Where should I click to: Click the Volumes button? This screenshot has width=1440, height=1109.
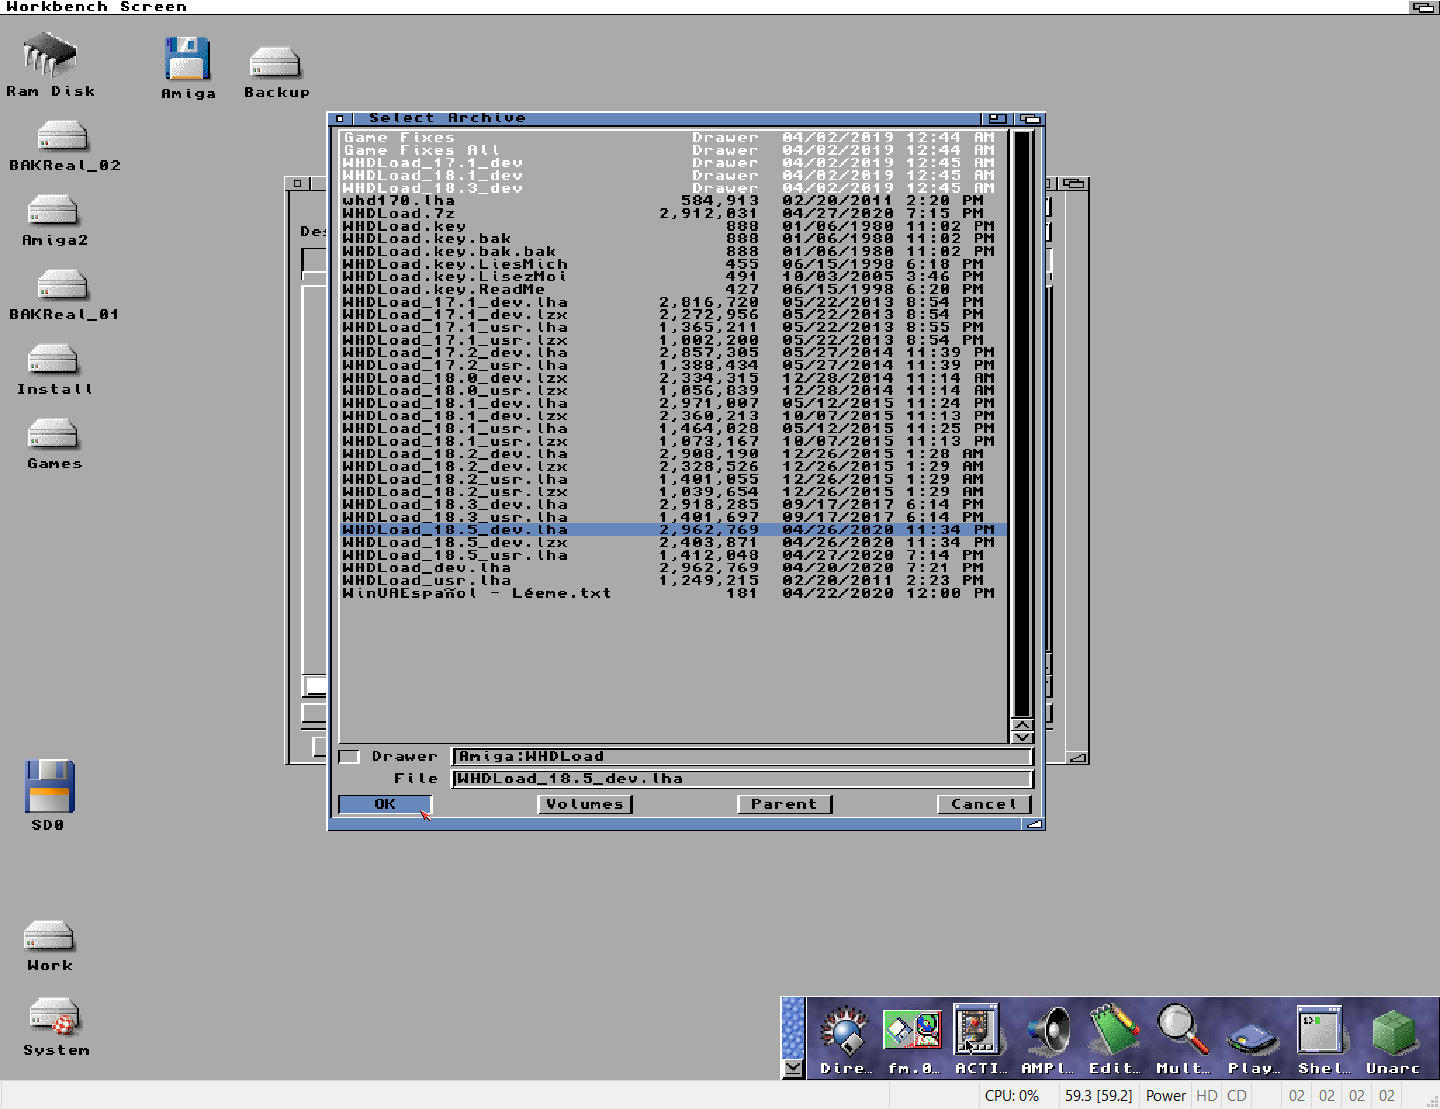tap(585, 804)
